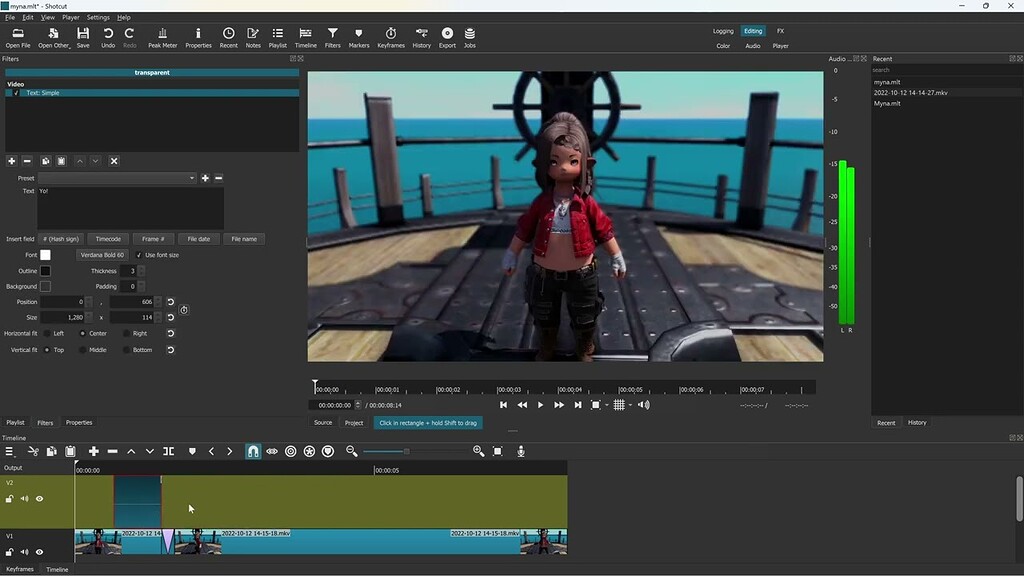Select the Ripple Delete and Close Gap icon
1024x576 pixels.
click(x=111, y=451)
